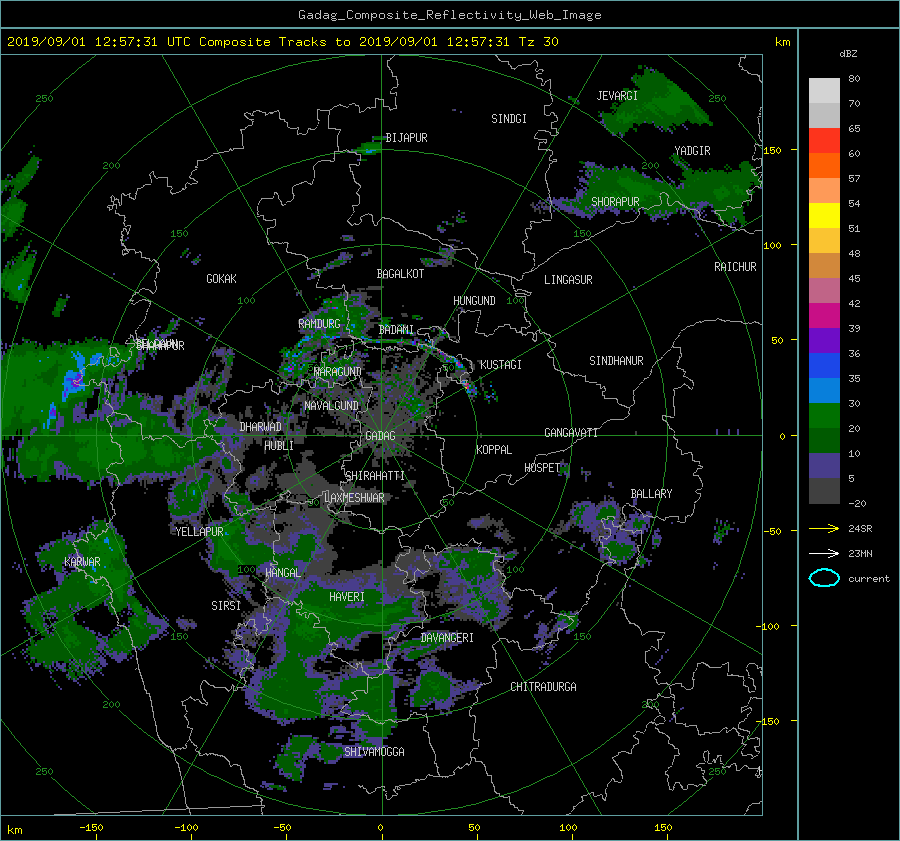
Task: Click the SIRSI city label
Action: coord(226,606)
